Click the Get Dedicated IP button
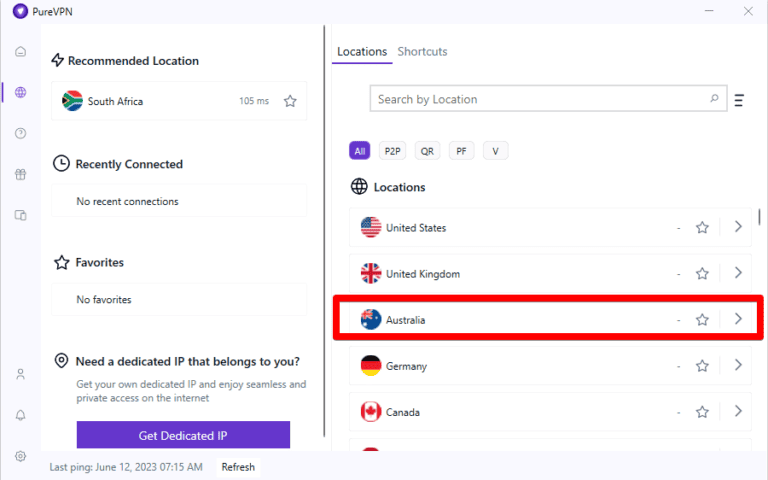This screenshot has width=768, height=480. (183, 435)
